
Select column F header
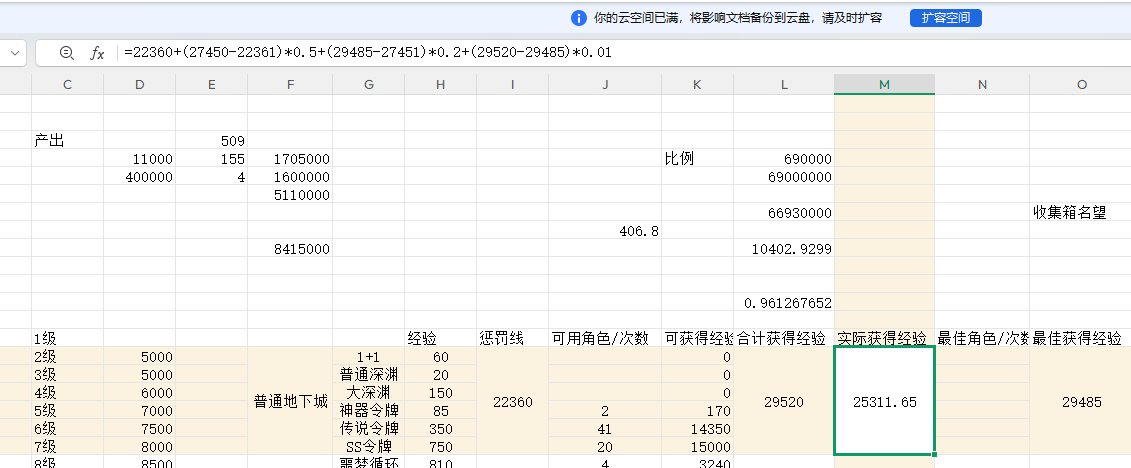290,85
